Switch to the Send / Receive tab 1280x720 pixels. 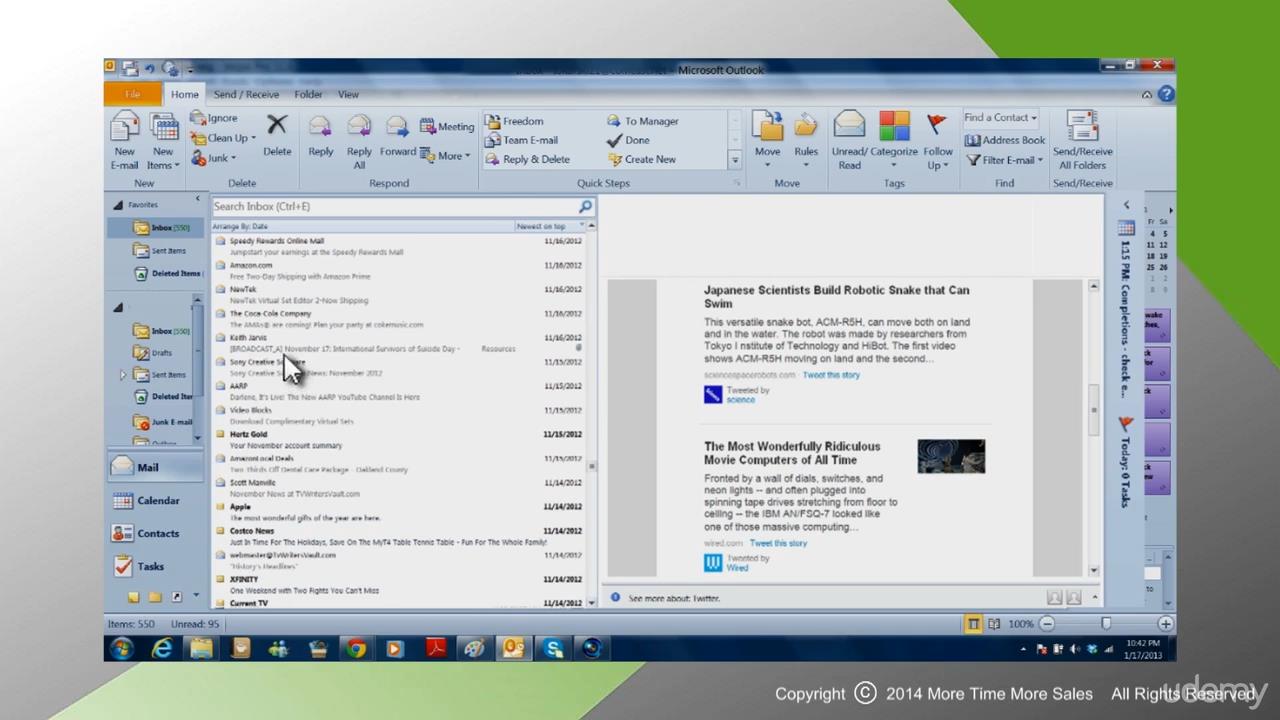pos(246,94)
